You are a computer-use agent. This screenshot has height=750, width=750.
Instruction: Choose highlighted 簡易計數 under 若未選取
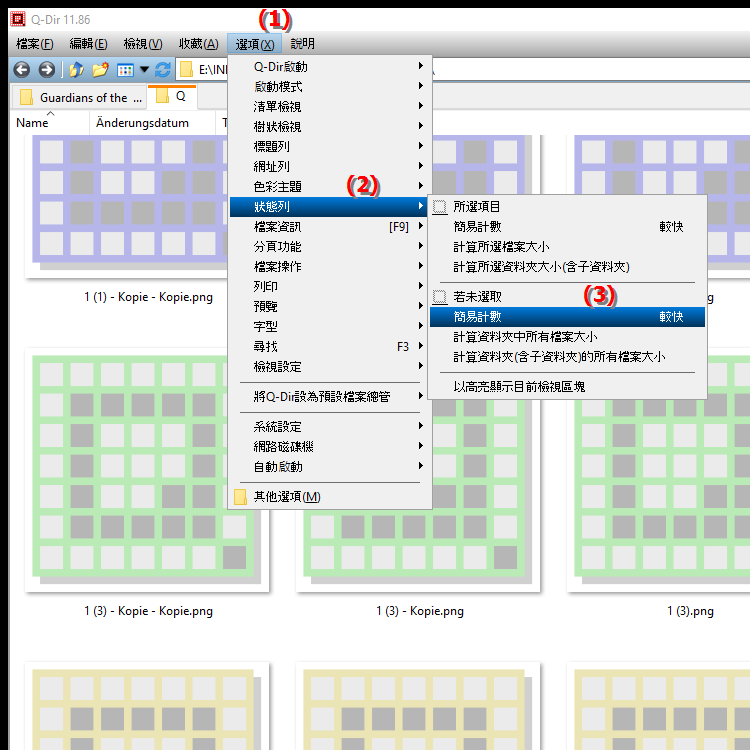point(567,317)
